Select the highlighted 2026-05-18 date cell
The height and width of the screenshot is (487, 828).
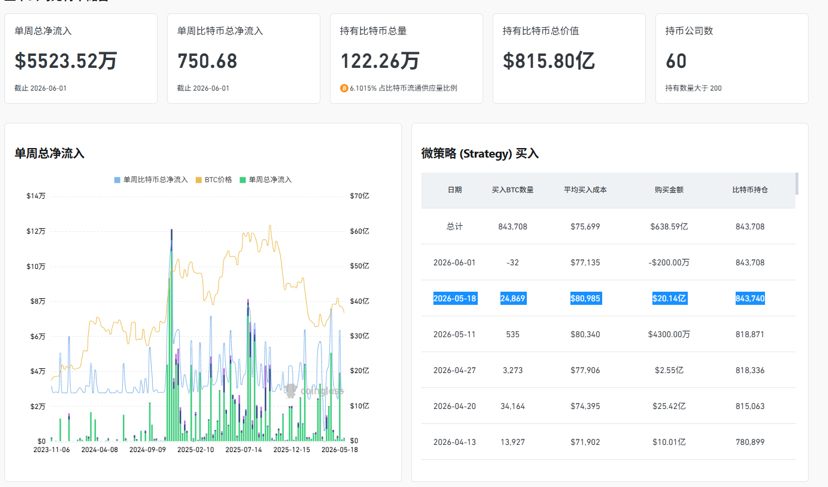pyautogui.click(x=455, y=298)
